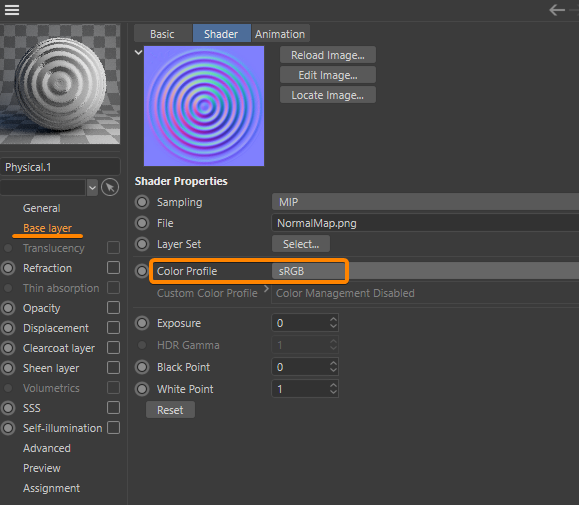Viewport: 579px width, 505px height.
Task: Enable the Opacity checkbox
Action: click(113, 308)
